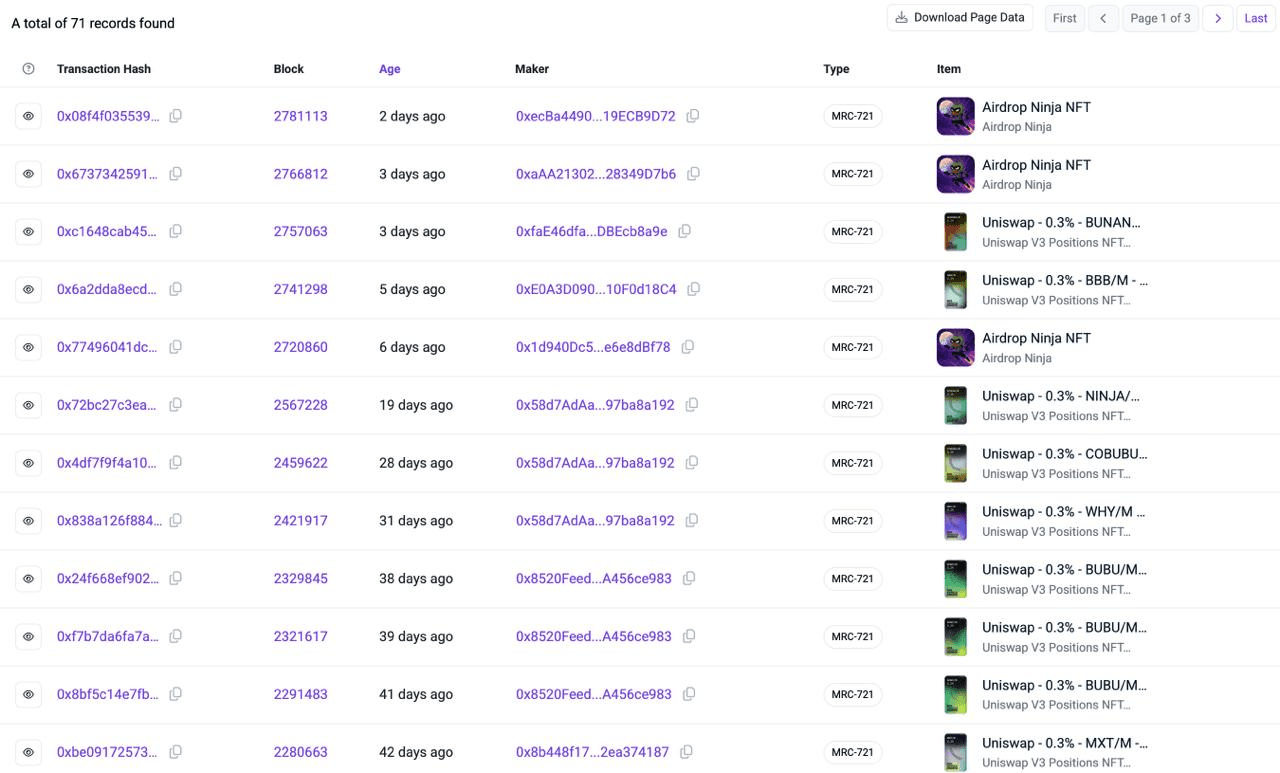Preview details of transaction 0xf7b7da6fa7a
Image resolution: width=1280 pixels, height=773 pixels.
click(28, 636)
